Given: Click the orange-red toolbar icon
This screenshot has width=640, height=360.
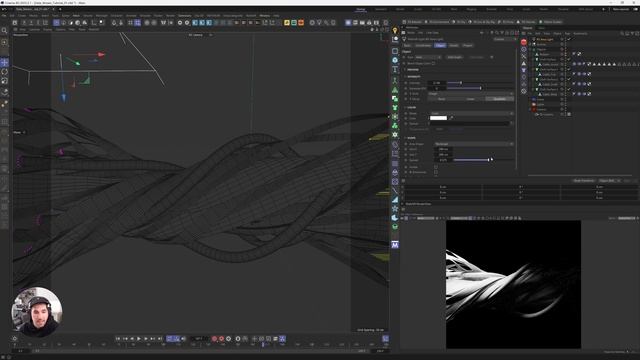Looking at the screenshot, I should coord(301,22).
